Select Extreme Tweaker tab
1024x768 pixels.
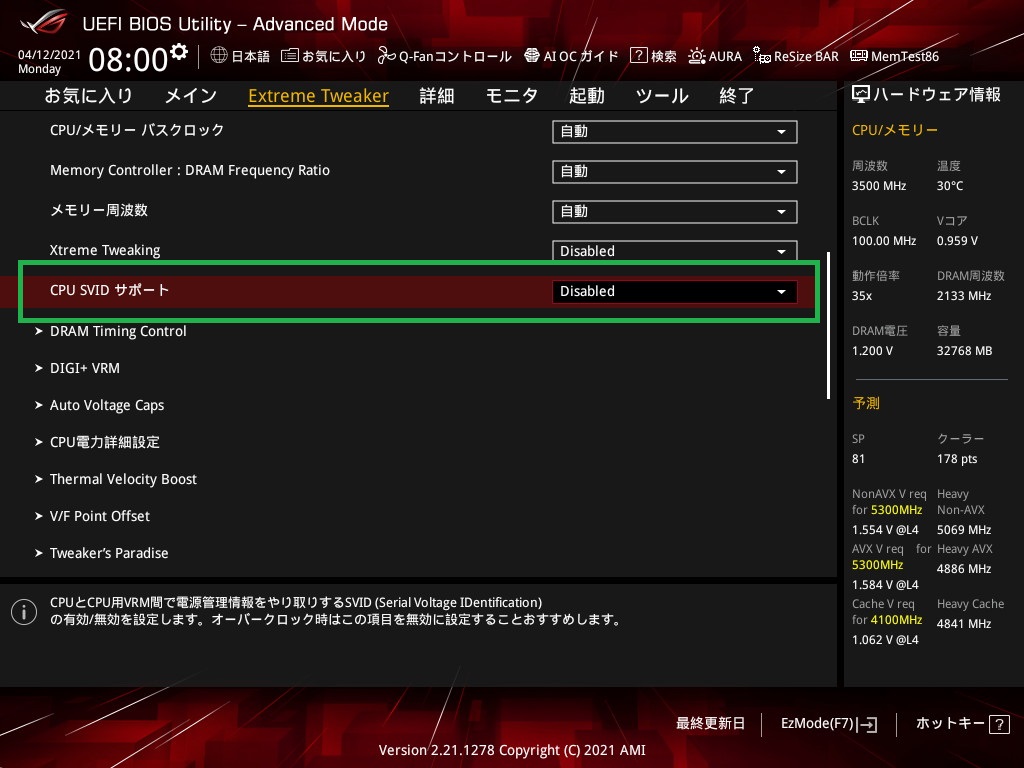click(x=319, y=96)
